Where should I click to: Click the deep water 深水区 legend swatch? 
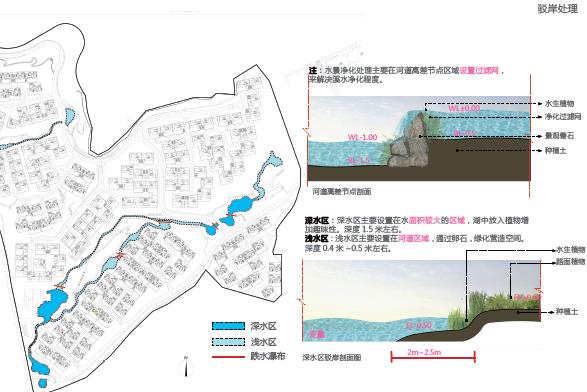click(x=228, y=326)
